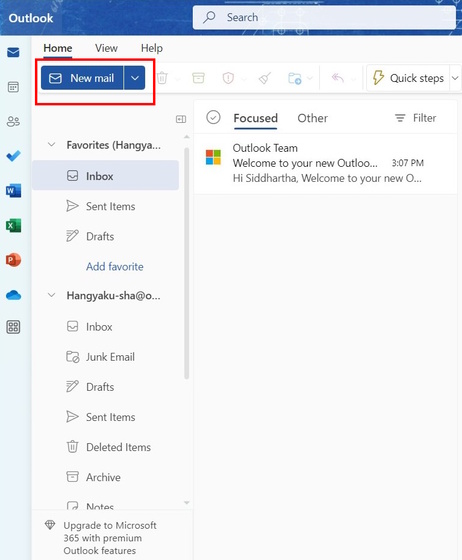
Task: Click the New mail button
Action: [82, 78]
